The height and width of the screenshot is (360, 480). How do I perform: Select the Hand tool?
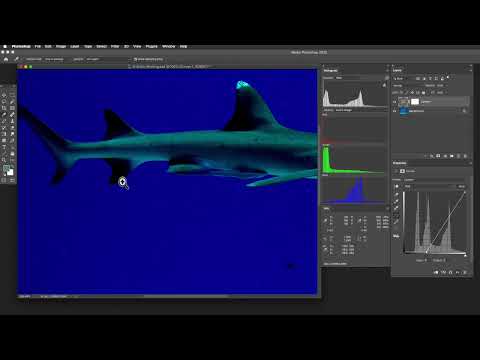coord(12,154)
